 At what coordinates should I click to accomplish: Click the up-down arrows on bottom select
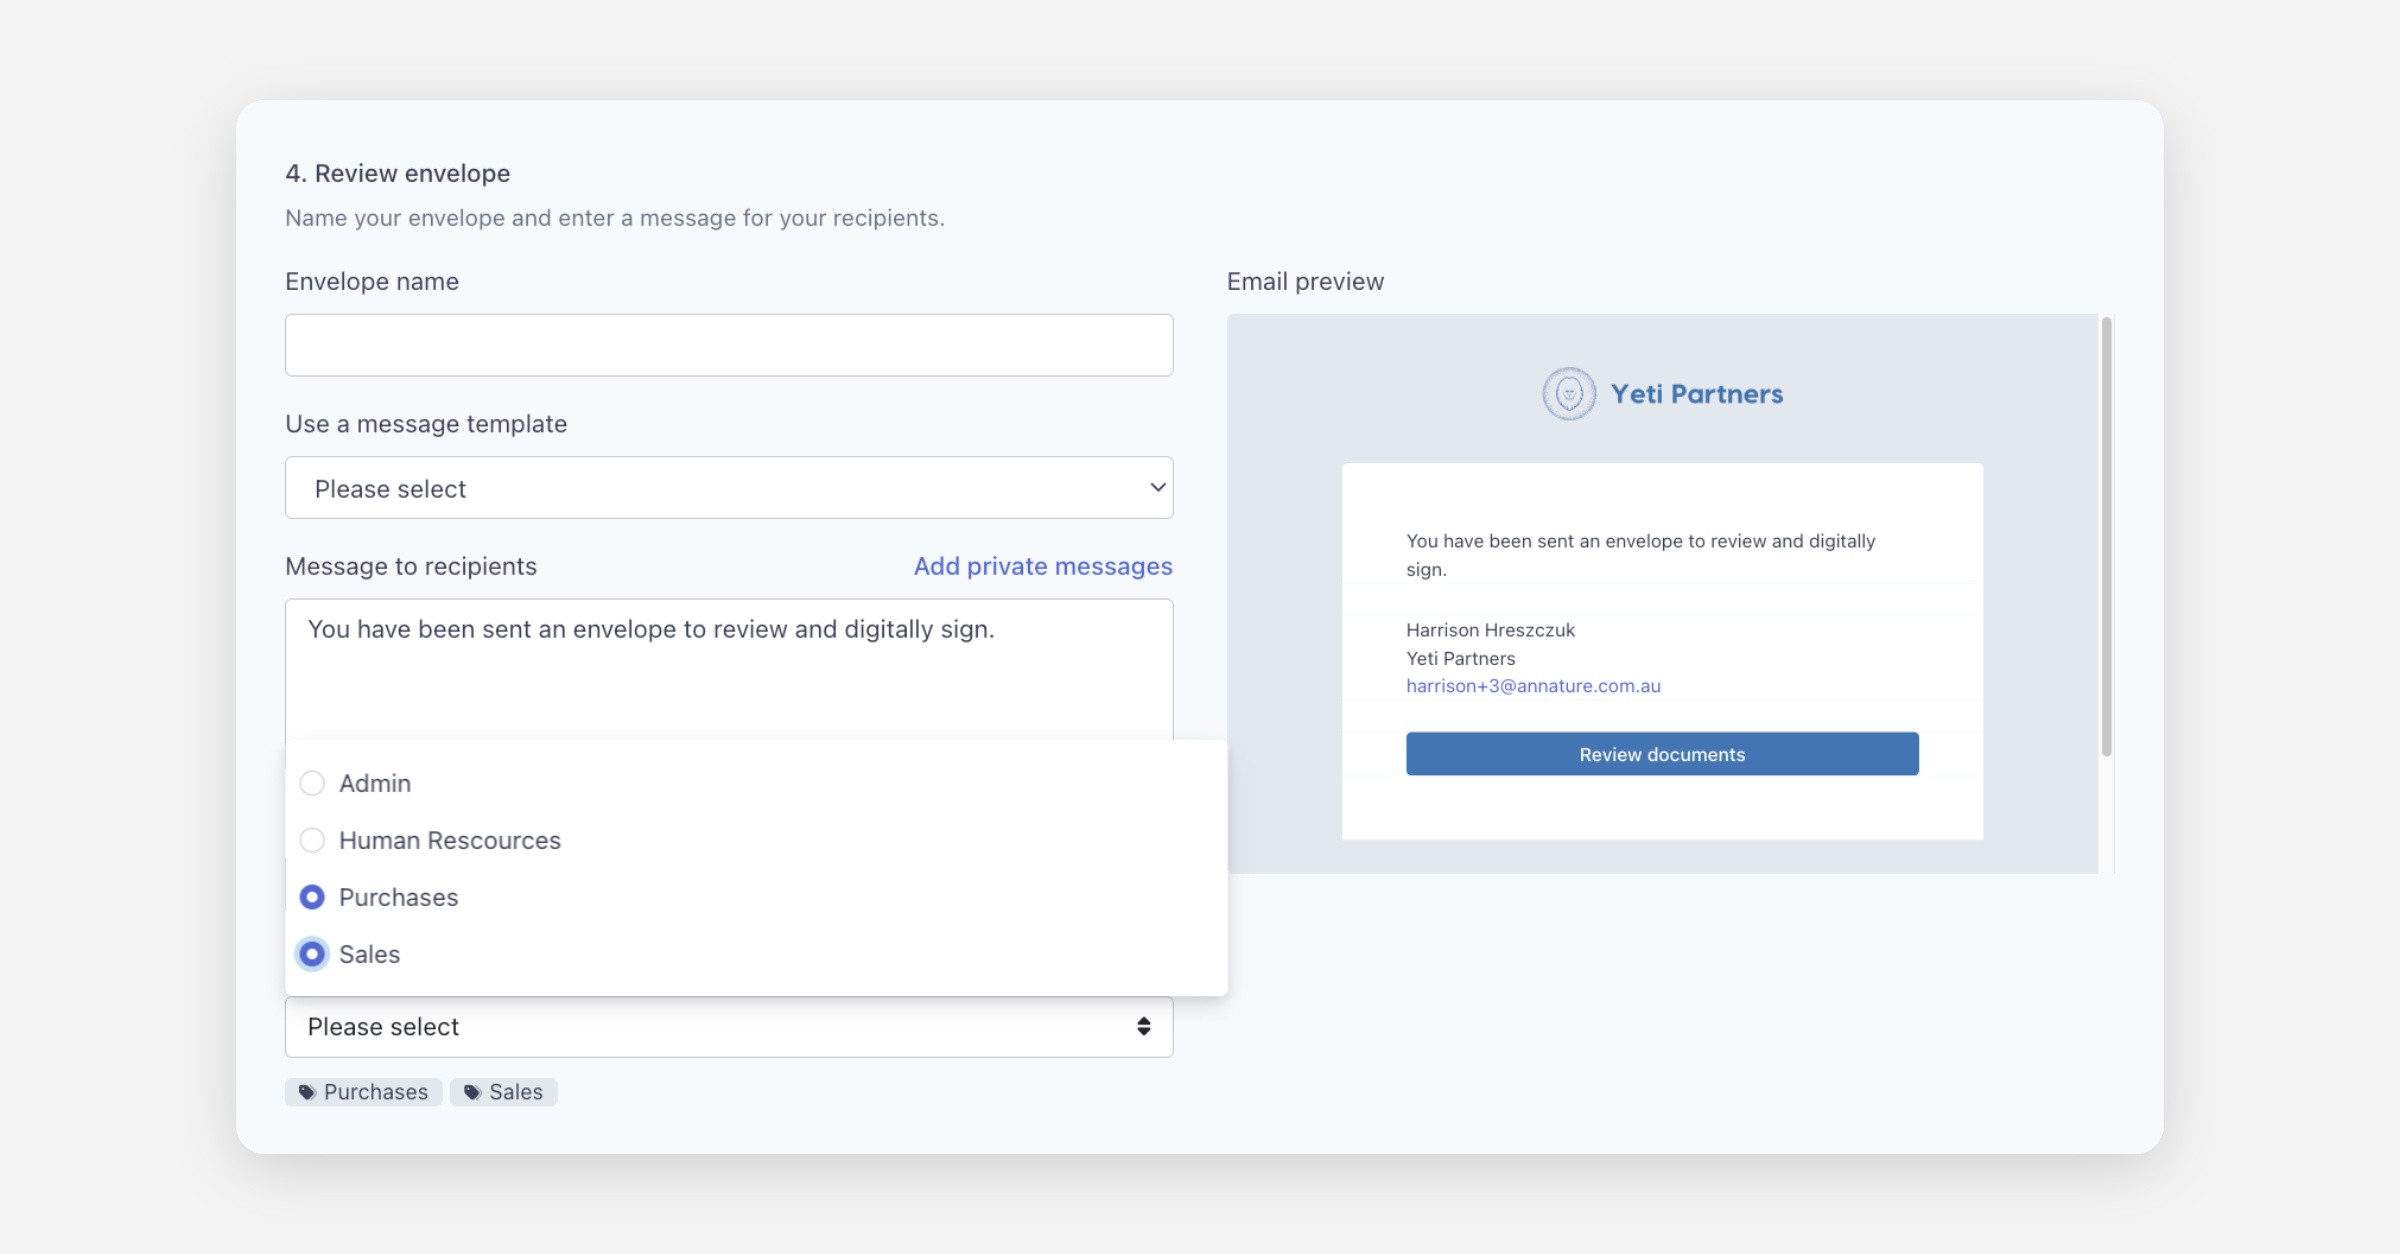point(1143,1027)
